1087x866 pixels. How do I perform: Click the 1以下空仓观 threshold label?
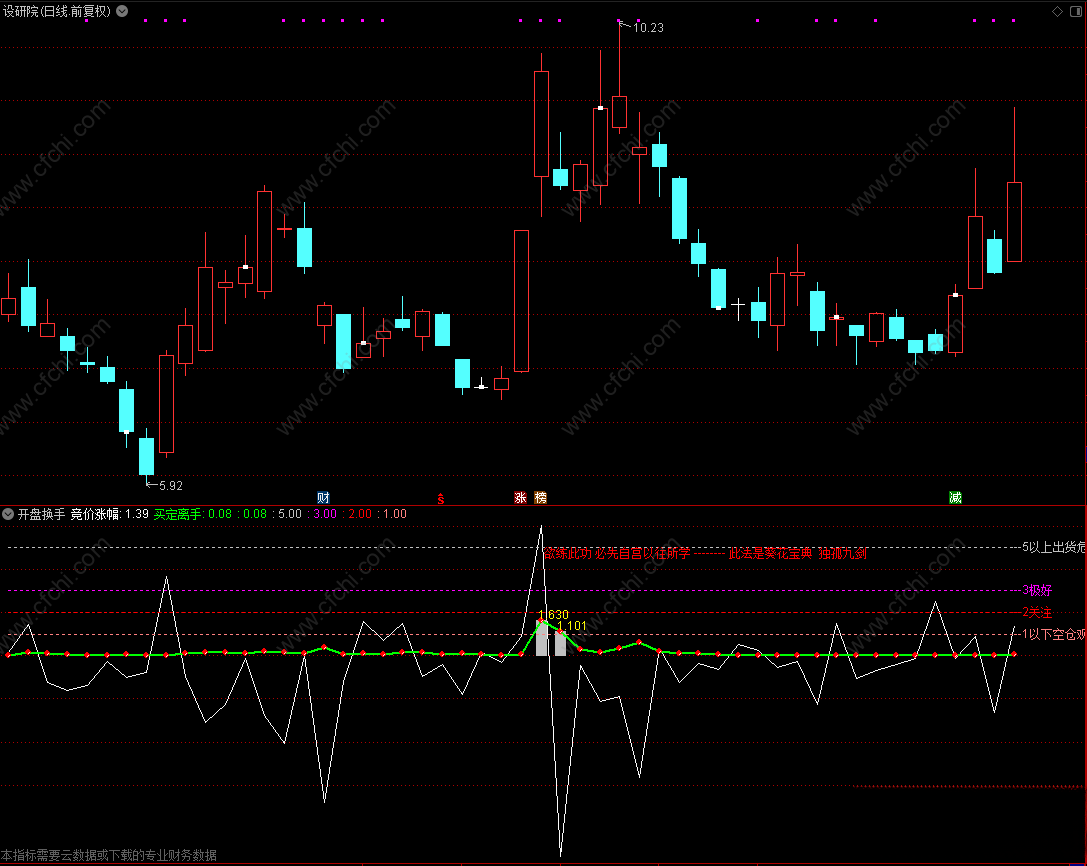1054,634
